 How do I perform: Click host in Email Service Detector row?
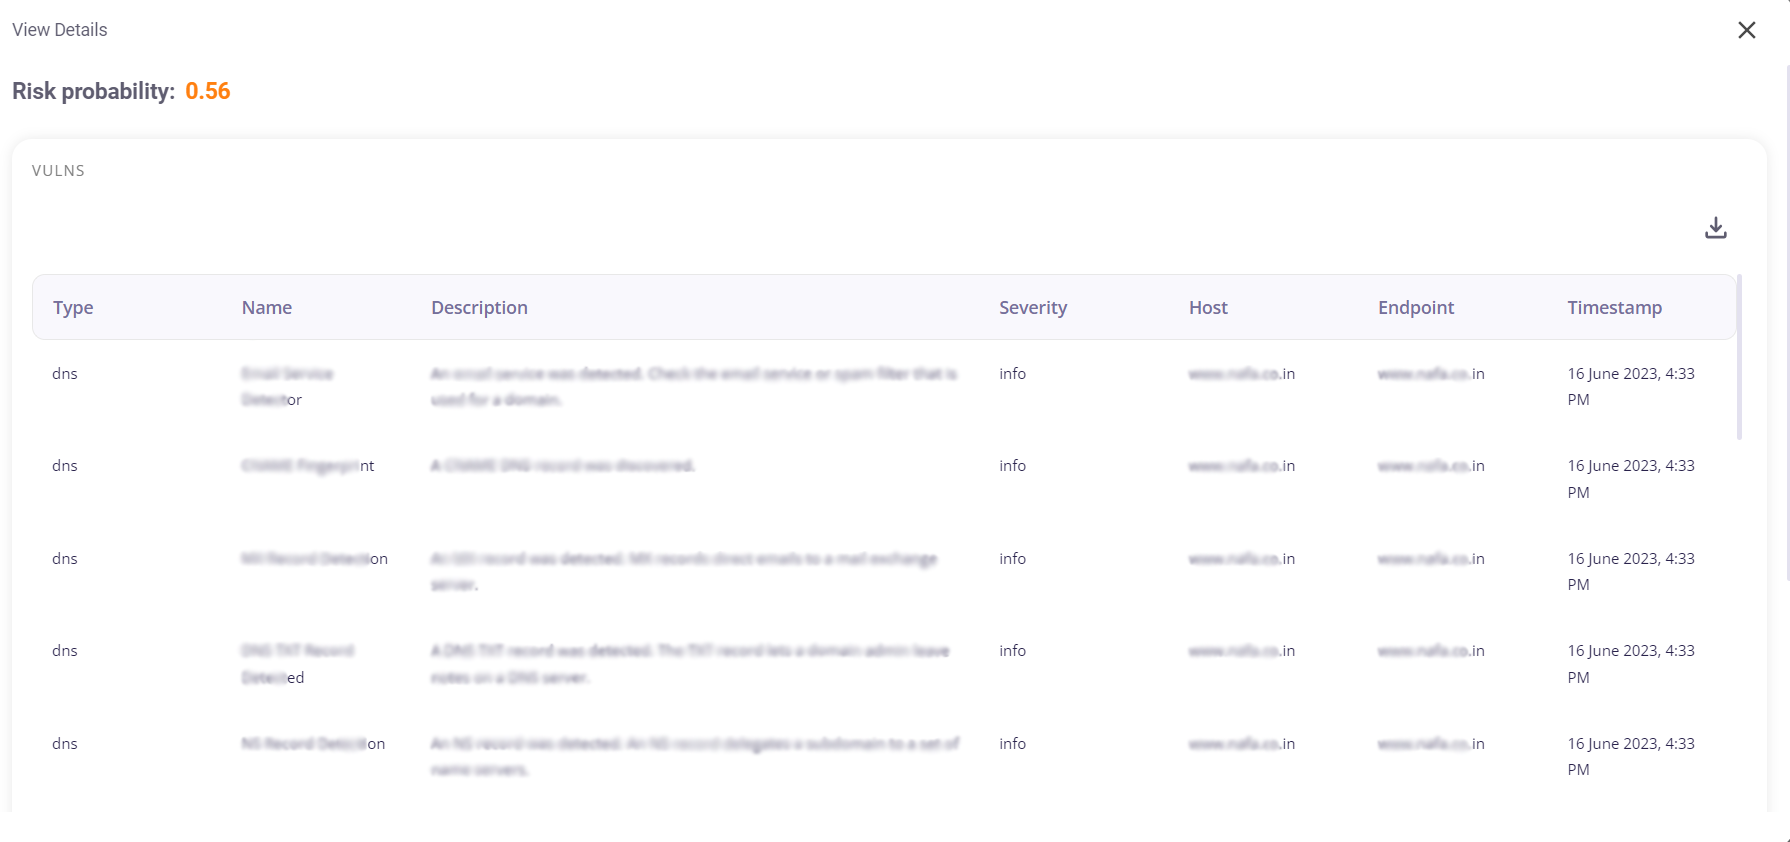coord(1242,374)
